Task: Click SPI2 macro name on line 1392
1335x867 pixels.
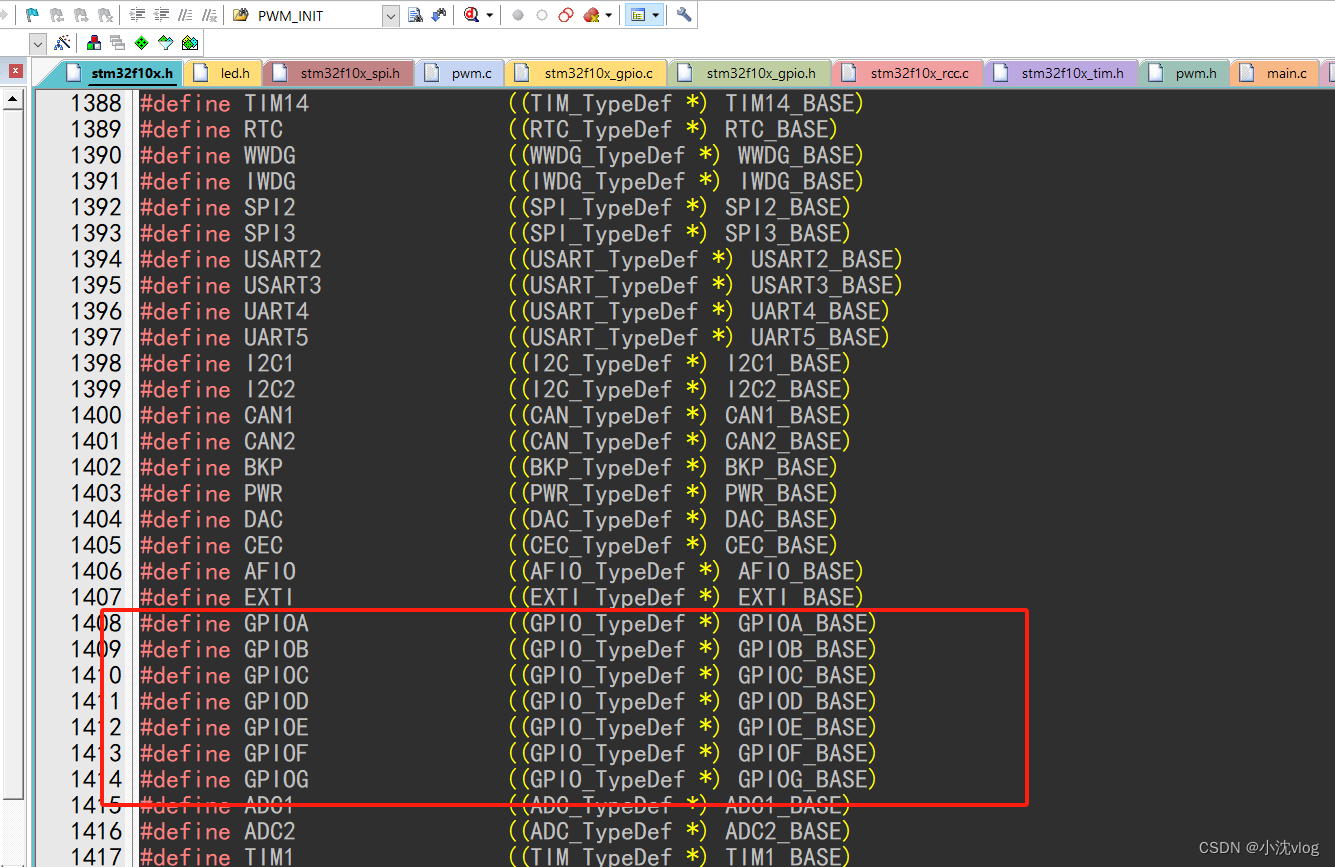Action: [269, 207]
